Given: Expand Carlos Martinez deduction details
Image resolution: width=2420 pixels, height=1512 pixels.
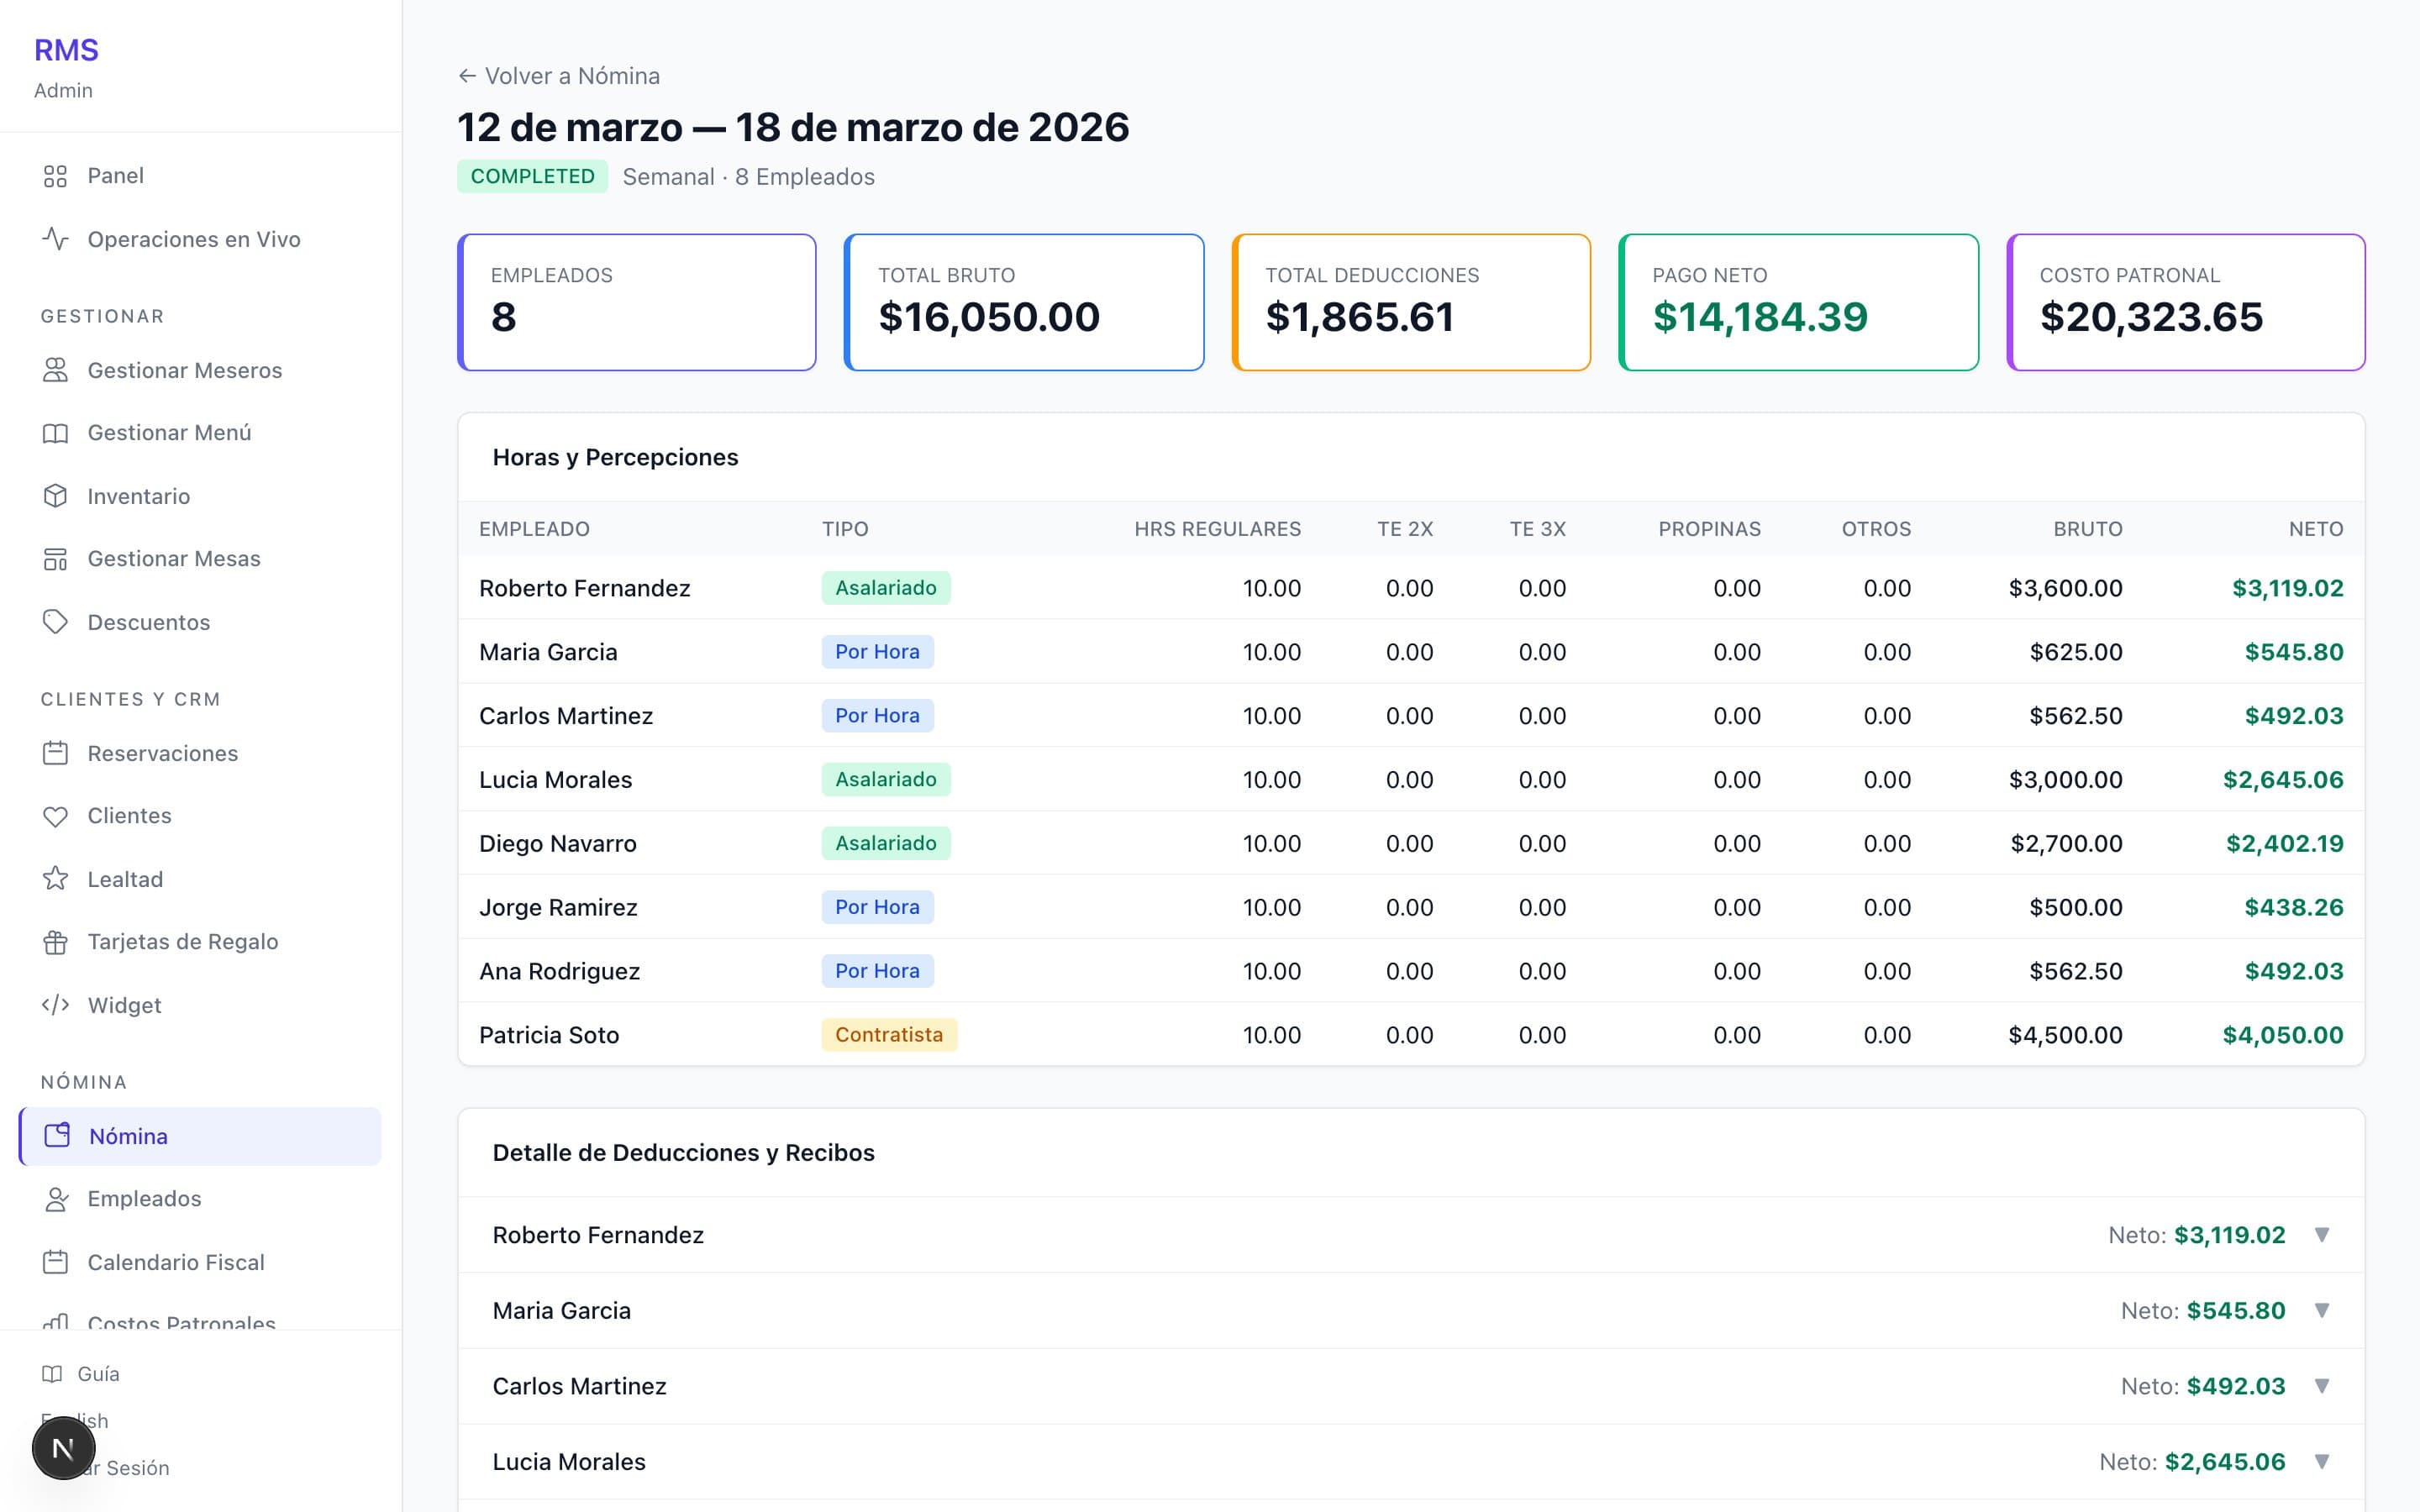Looking at the screenshot, I should (x=2322, y=1386).
